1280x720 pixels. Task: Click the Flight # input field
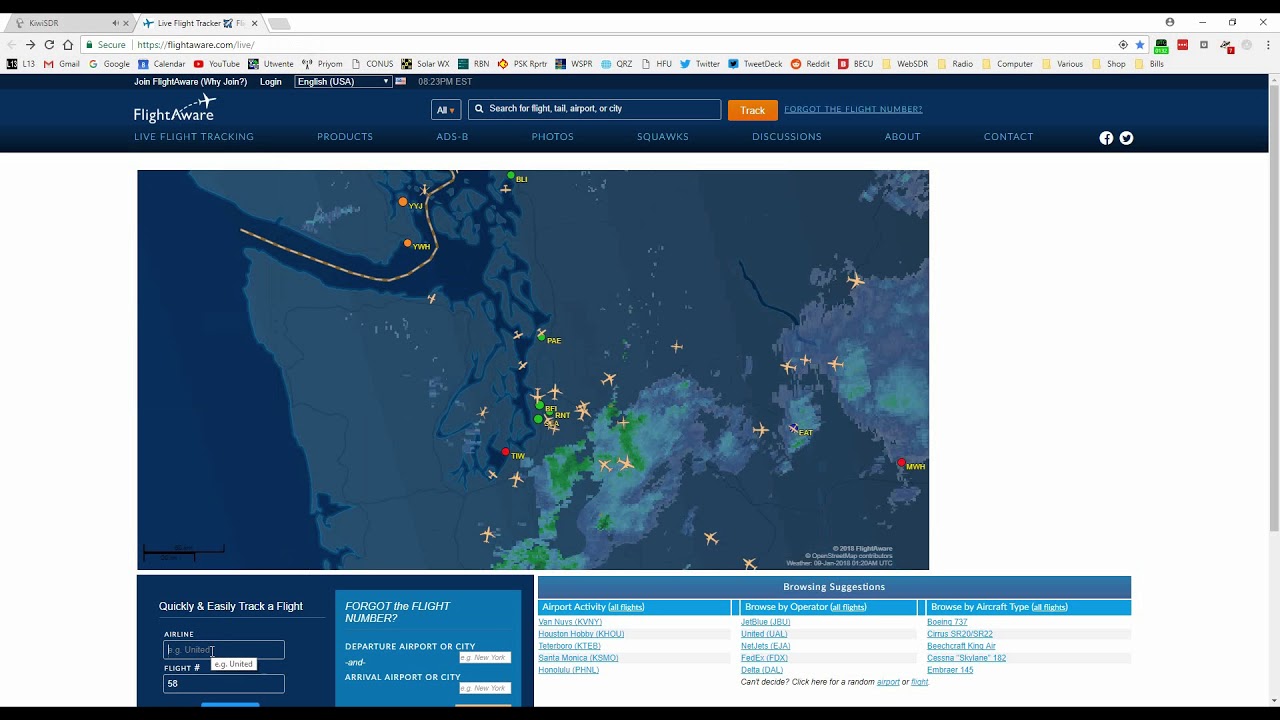tap(224, 684)
